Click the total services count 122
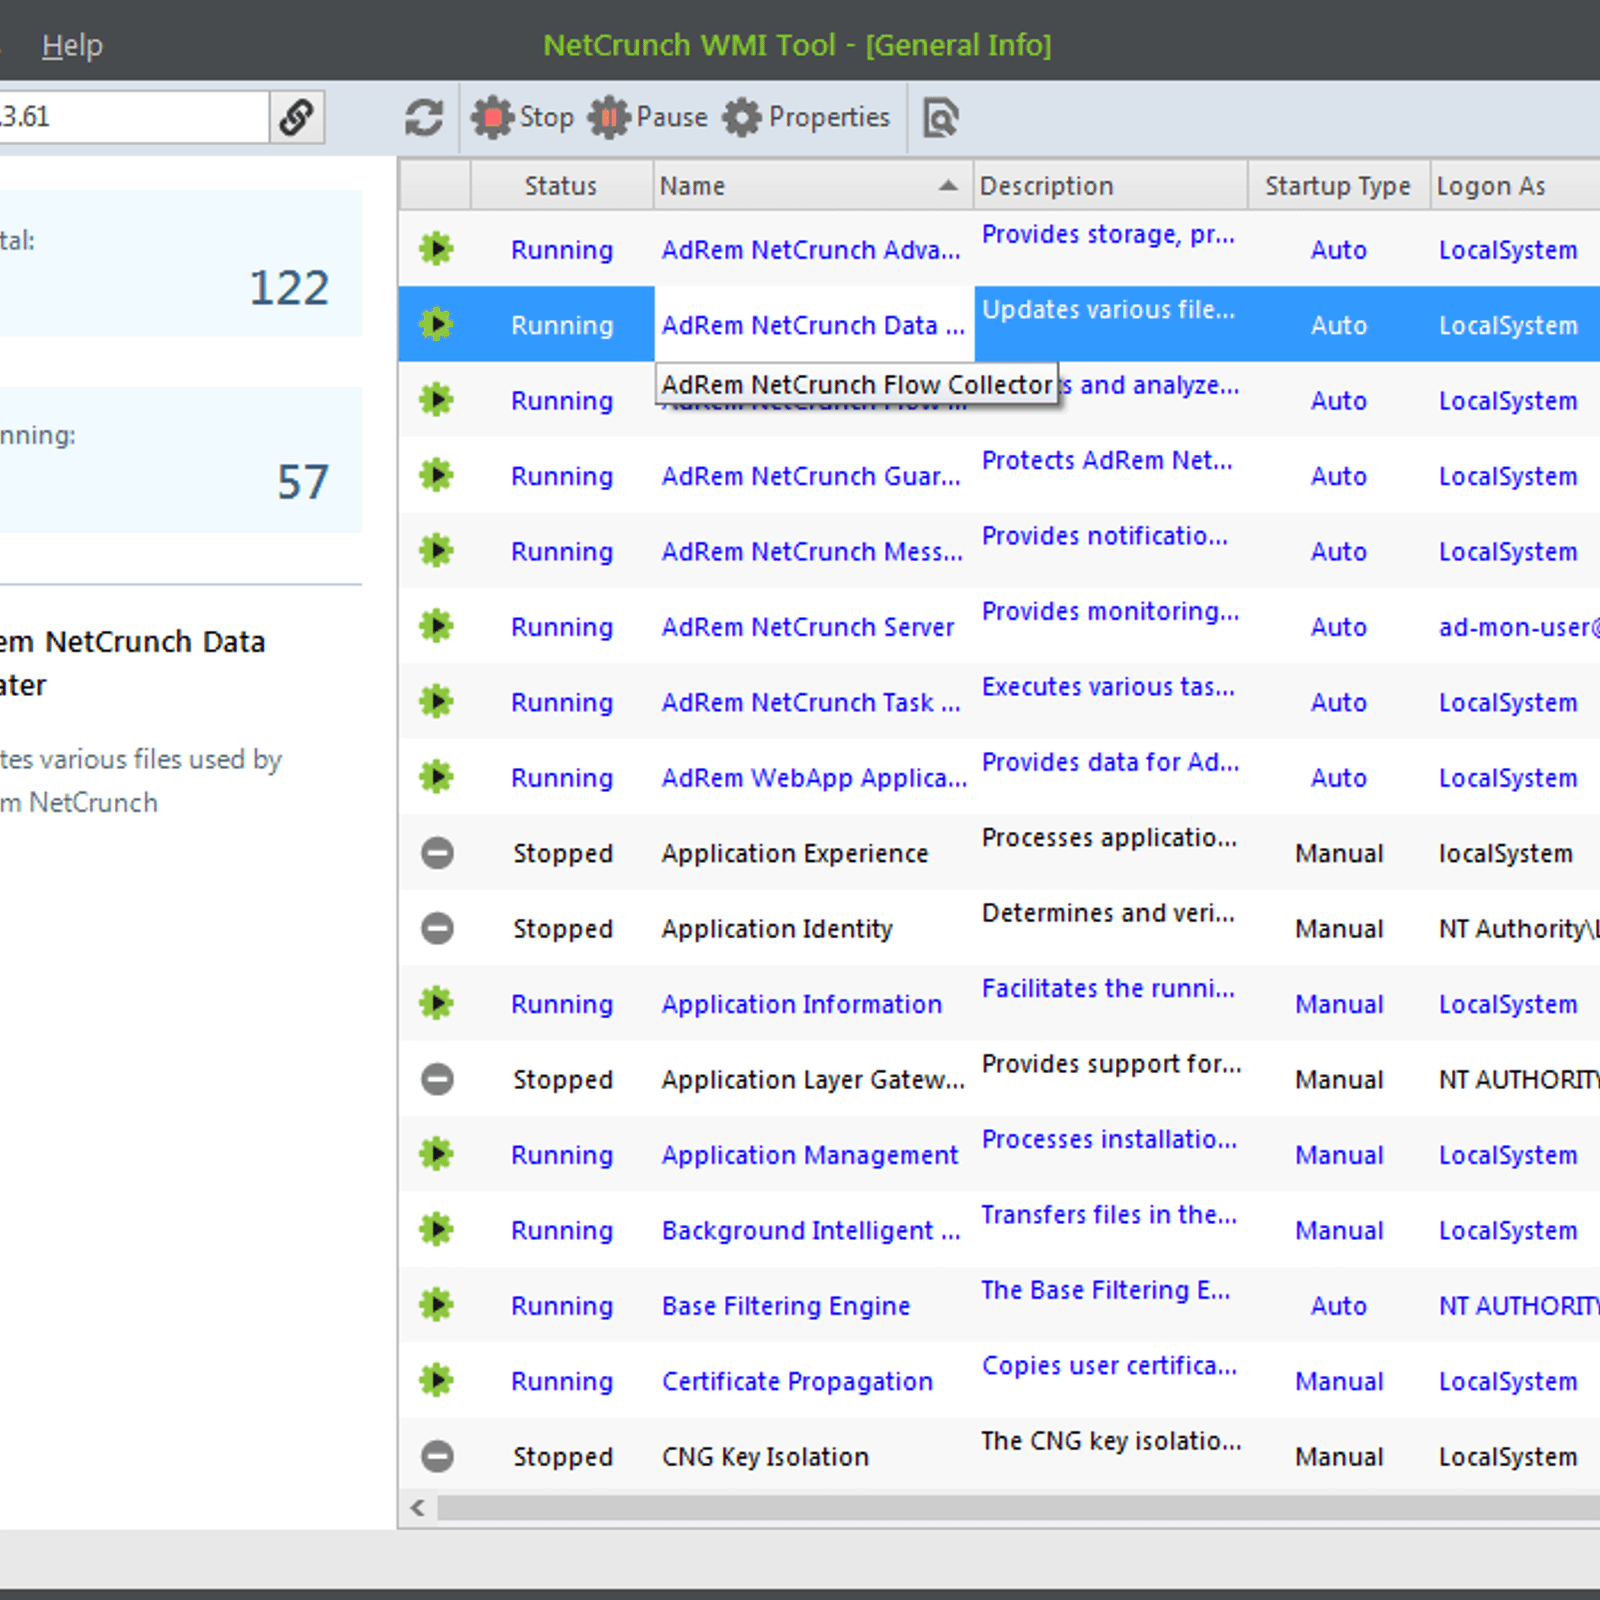Image resolution: width=1600 pixels, height=1600 pixels. pyautogui.click(x=289, y=289)
